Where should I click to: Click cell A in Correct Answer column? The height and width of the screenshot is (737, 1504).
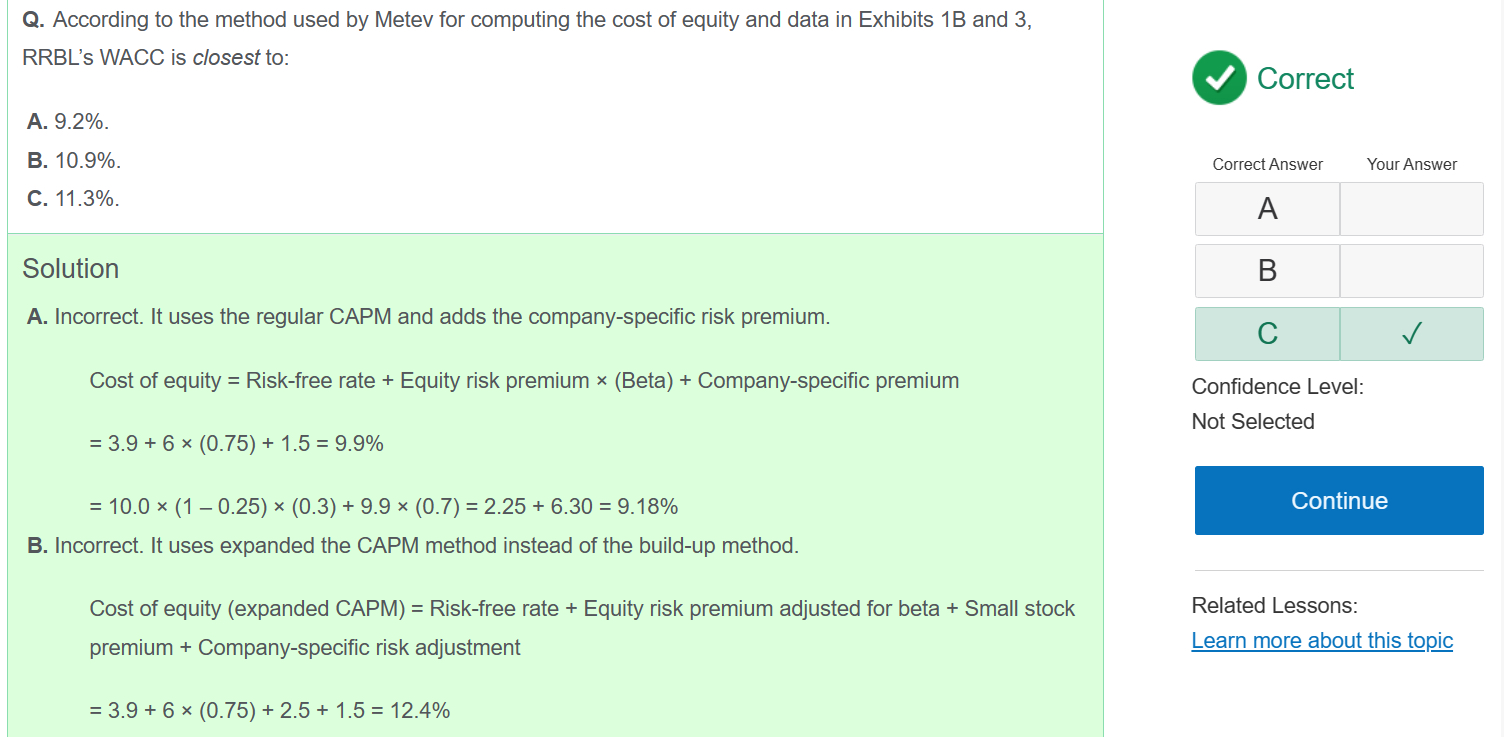pyautogui.click(x=1267, y=209)
